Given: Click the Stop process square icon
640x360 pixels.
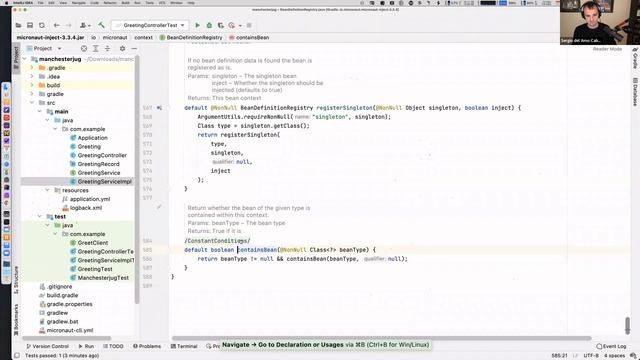Looking at the screenshot, I should (x=249, y=25).
